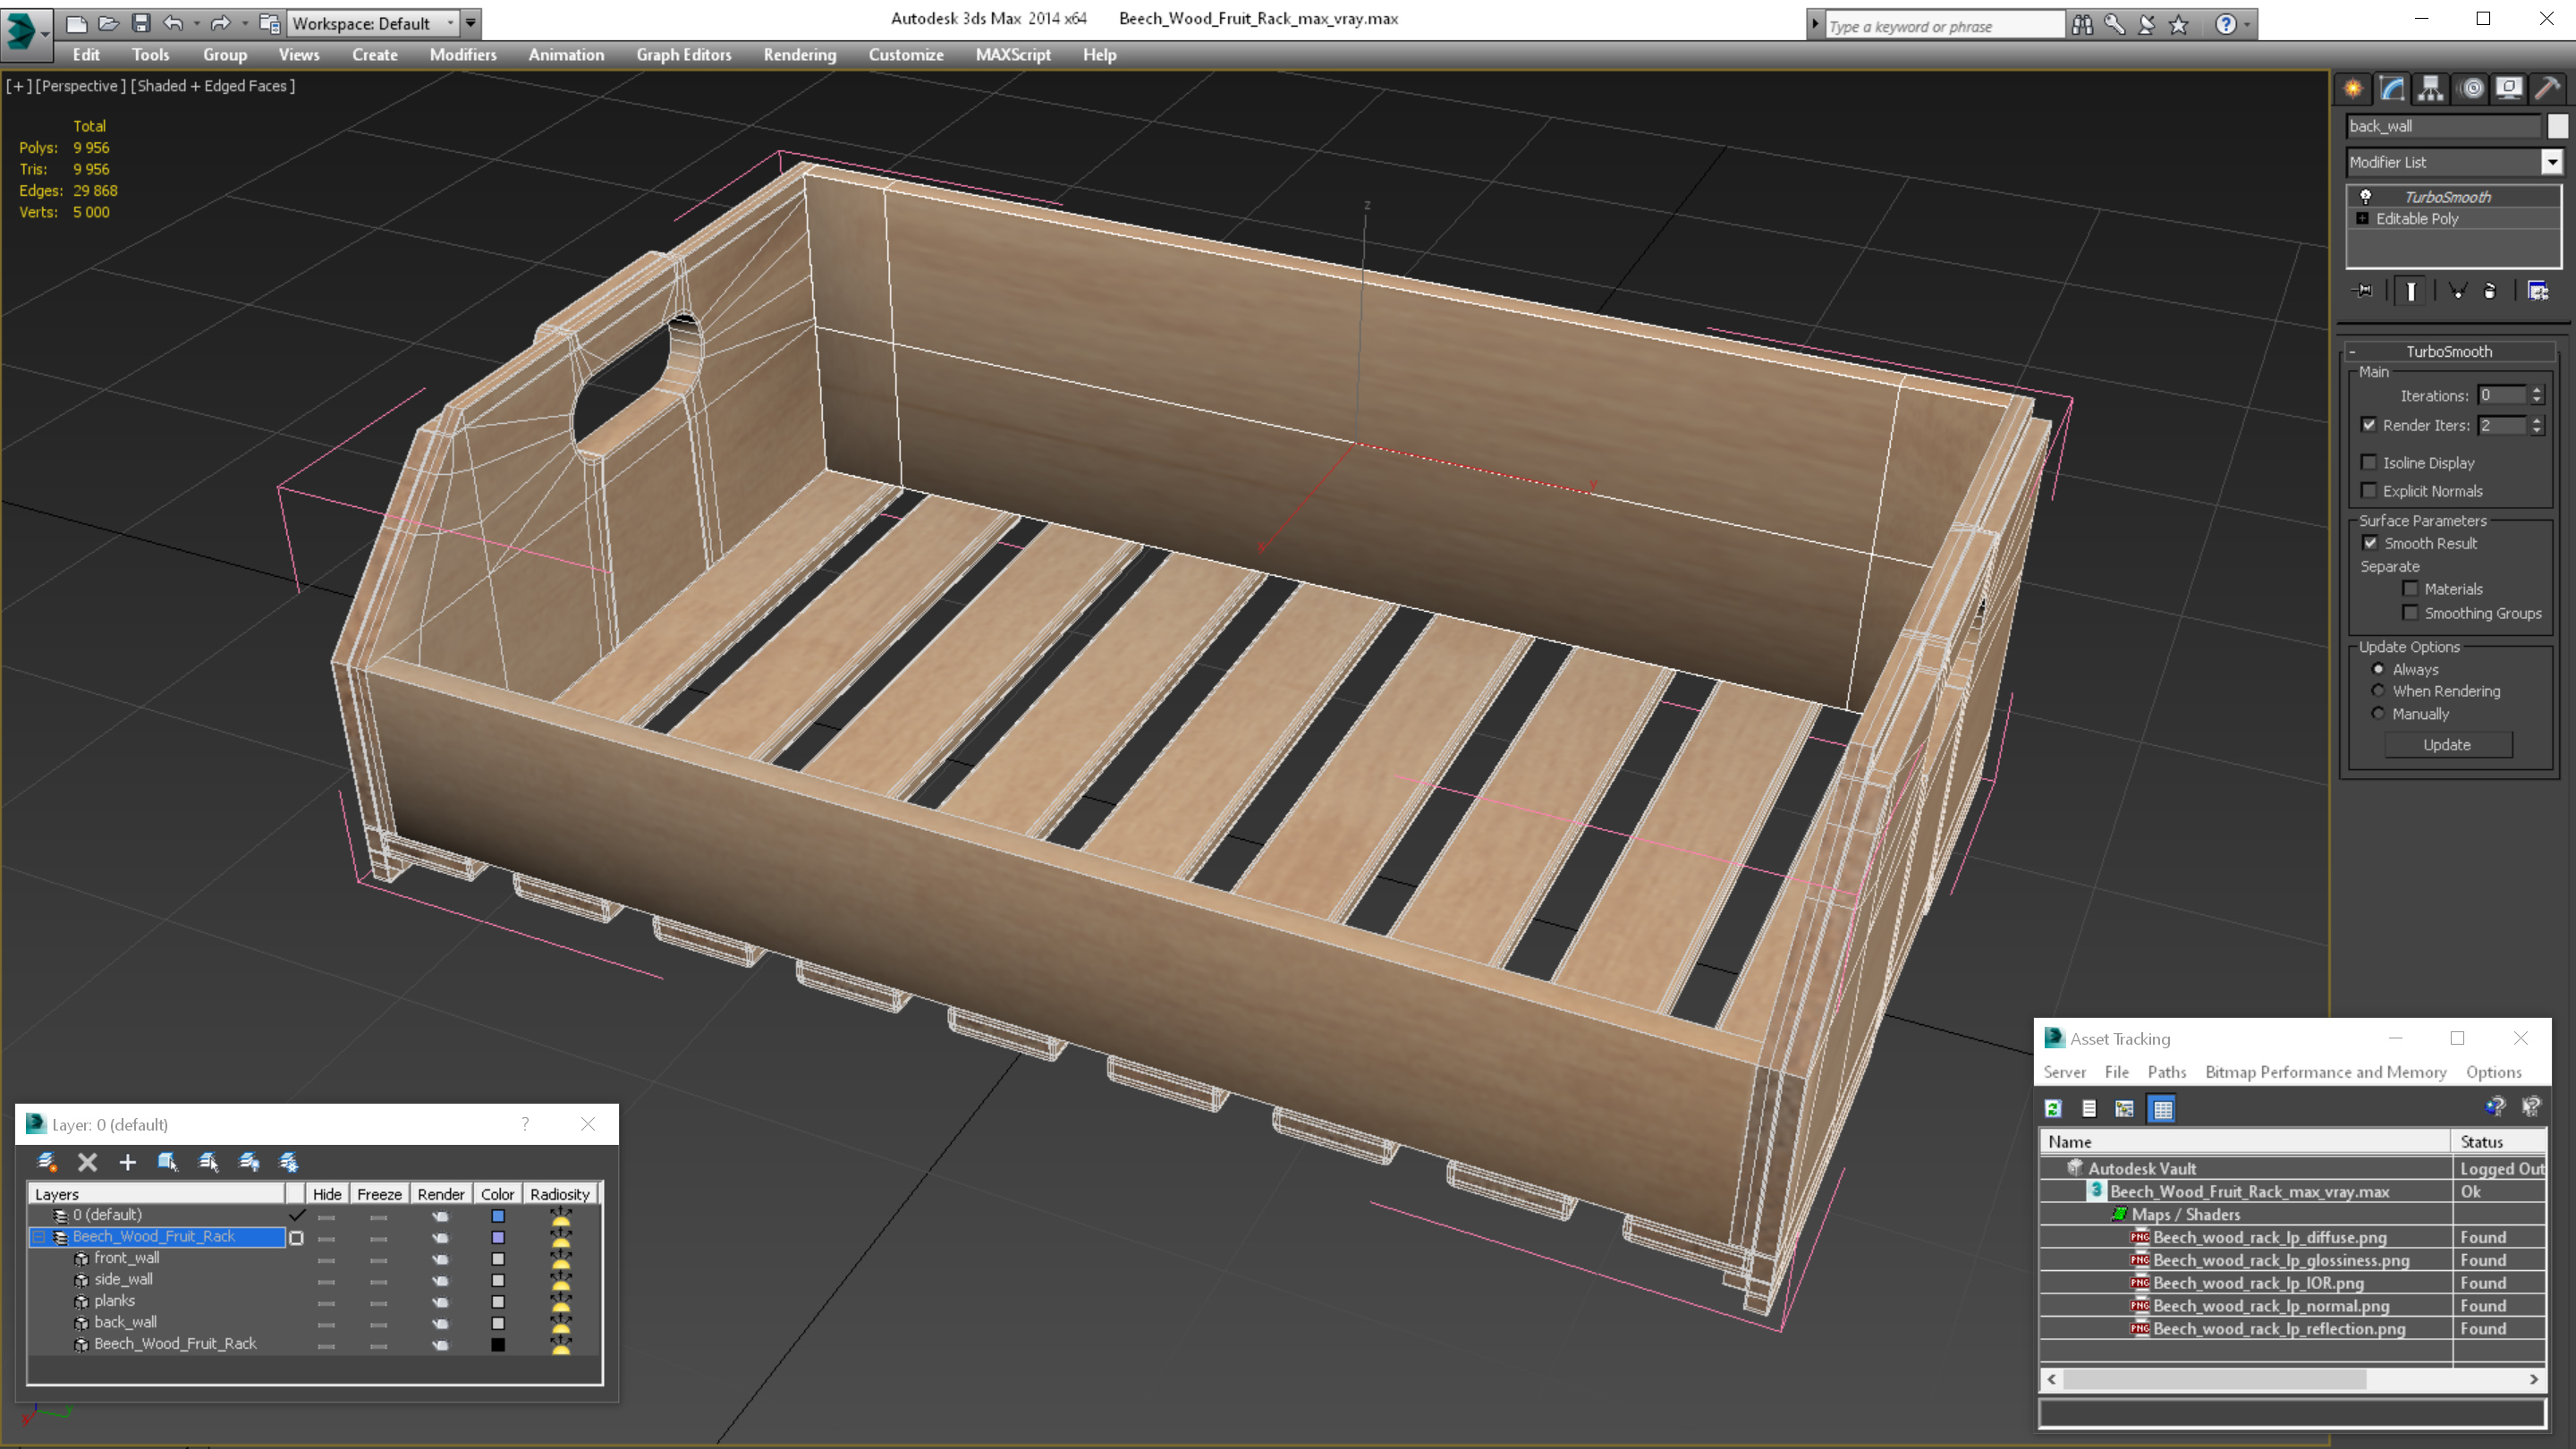Click the New Scene icon in quick toolbar
Image resolution: width=2576 pixels, height=1449 pixels.
(x=76, y=23)
